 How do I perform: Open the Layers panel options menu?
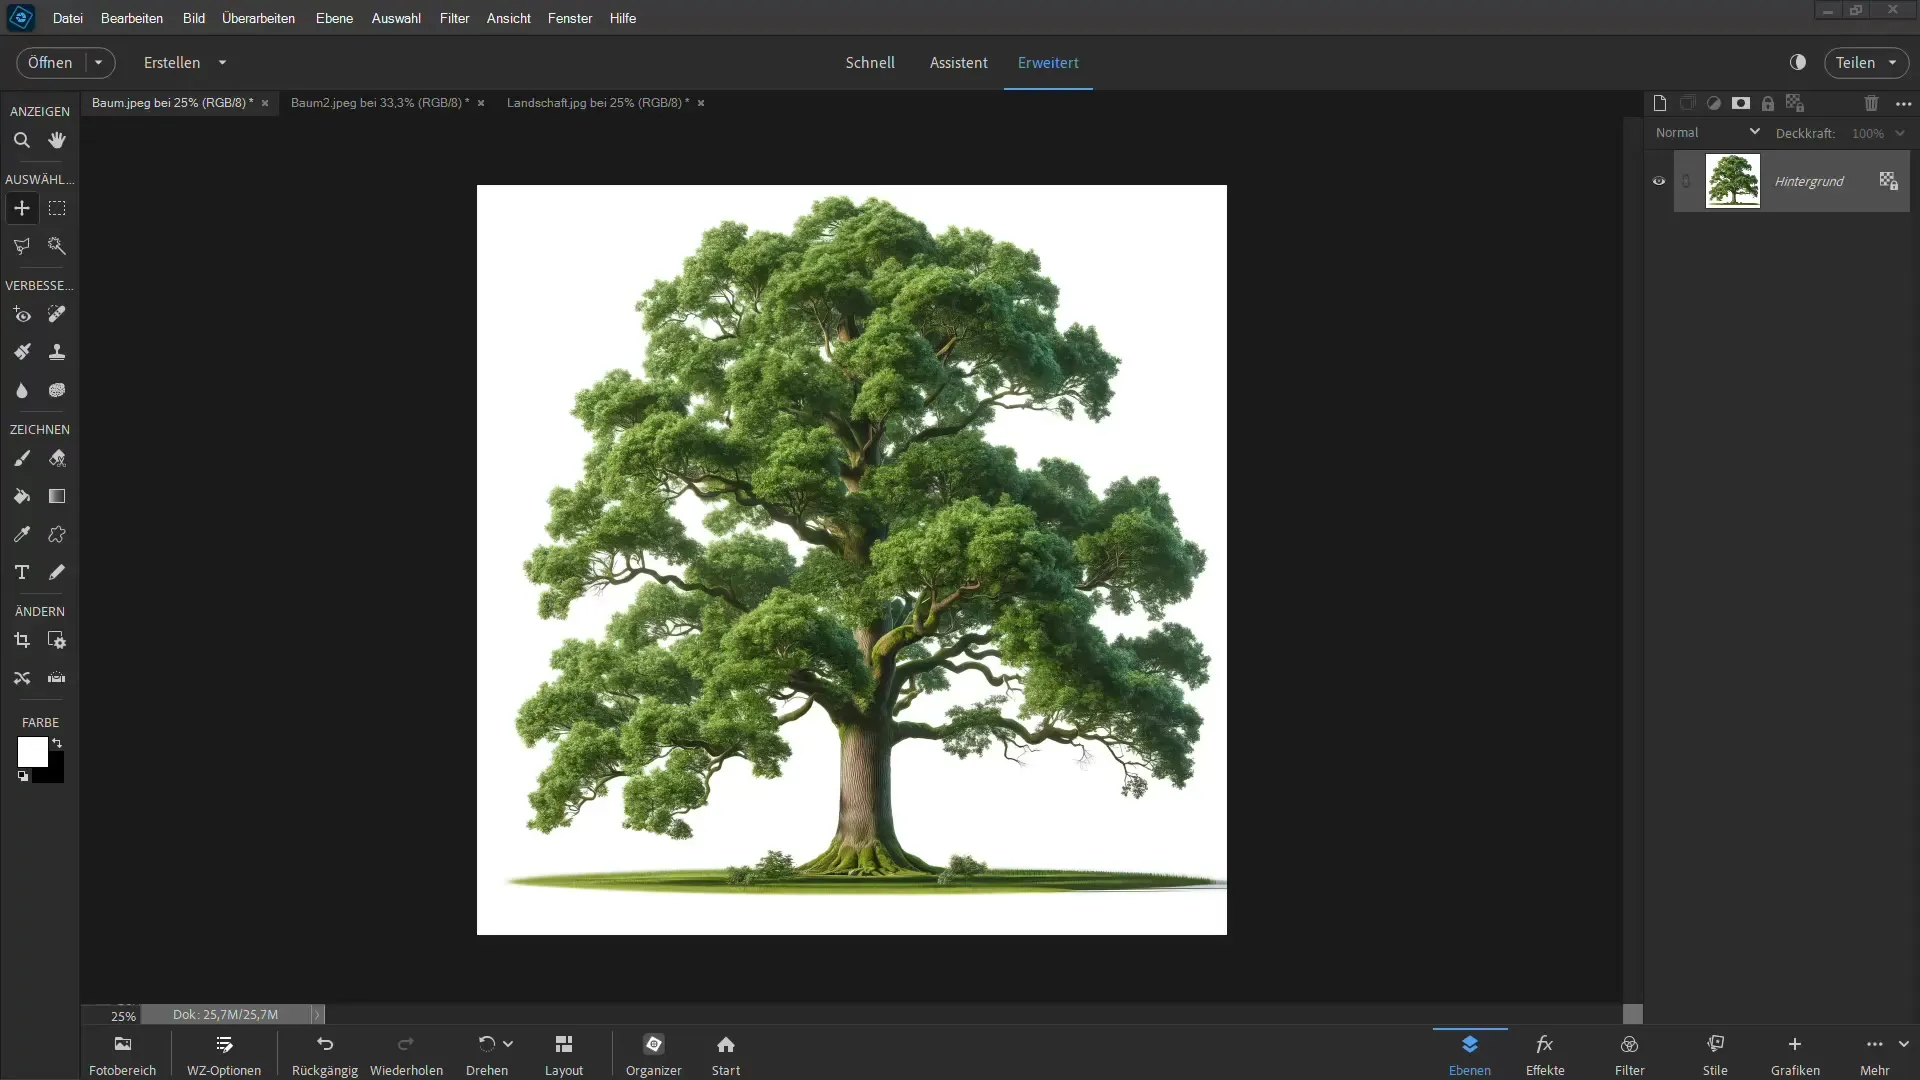click(x=1904, y=103)
